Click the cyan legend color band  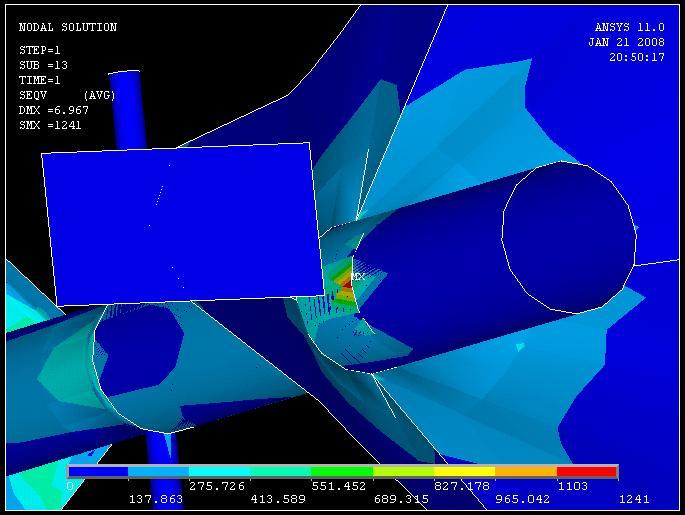click(220, 471)
